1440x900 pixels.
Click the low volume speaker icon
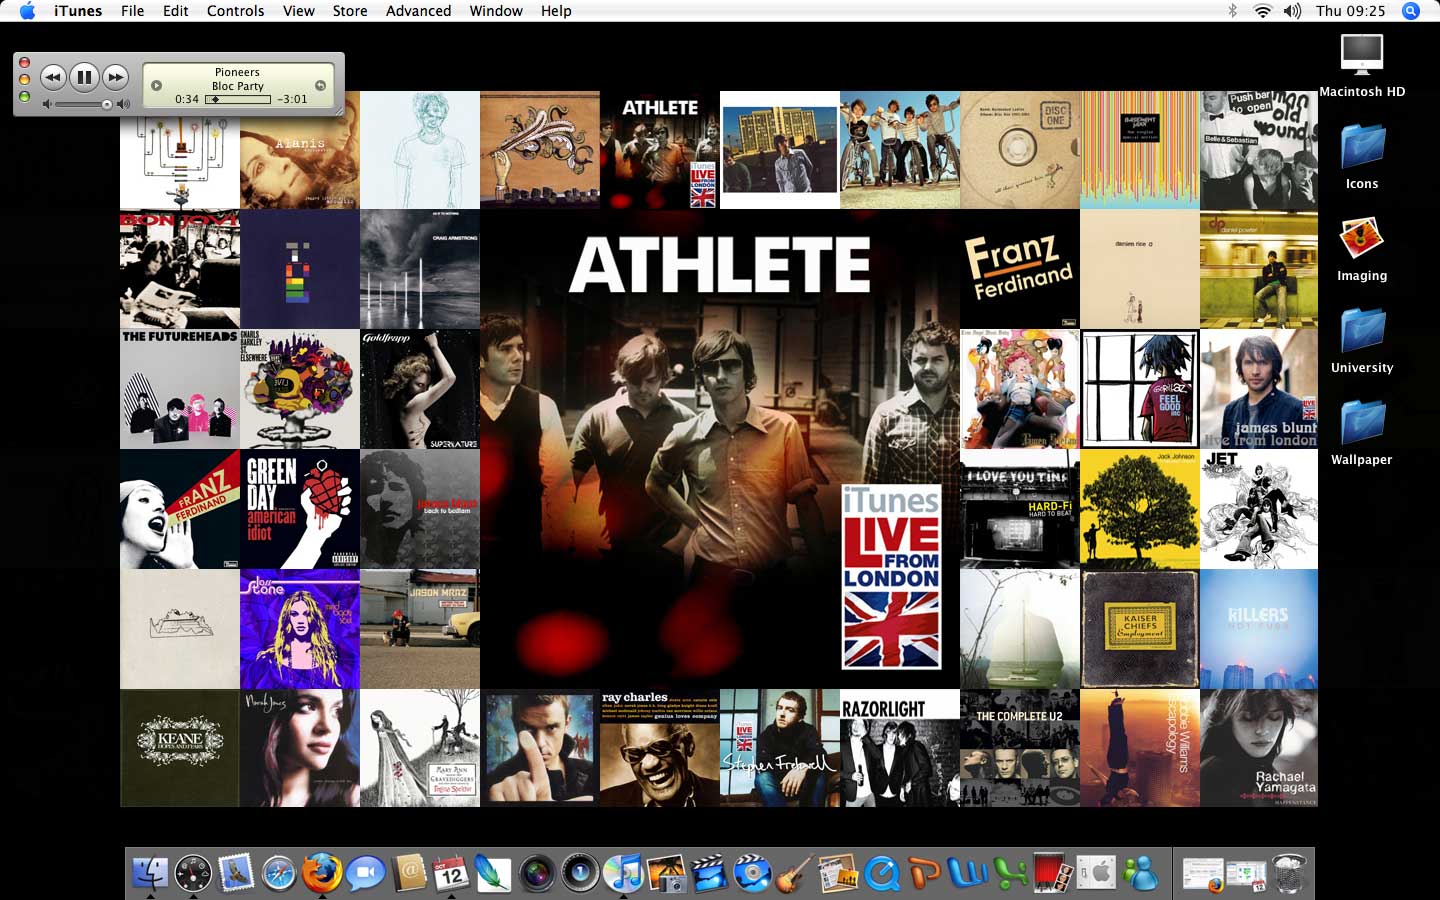point(47,104)
